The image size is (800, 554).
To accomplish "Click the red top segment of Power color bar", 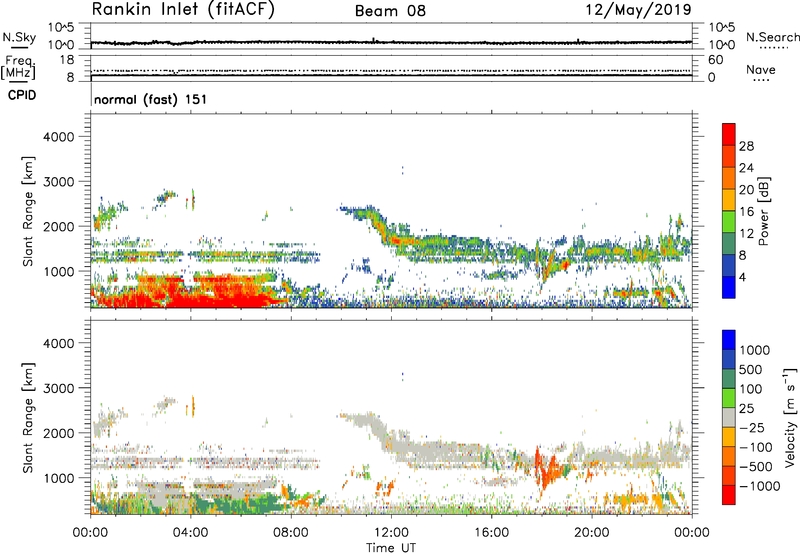I will (729, 134).
